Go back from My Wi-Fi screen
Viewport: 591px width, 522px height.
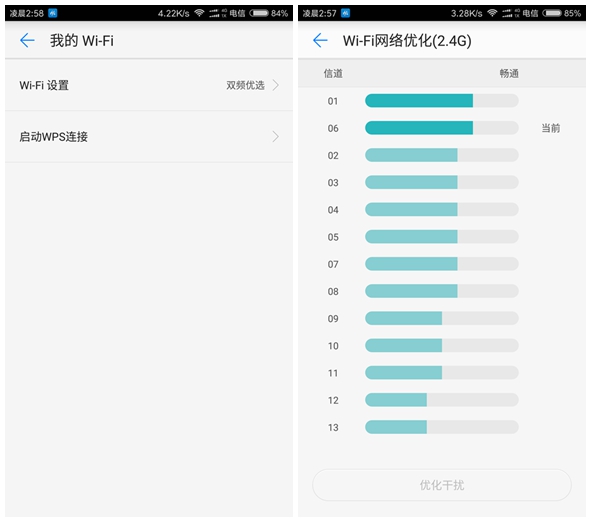(27, 40)
